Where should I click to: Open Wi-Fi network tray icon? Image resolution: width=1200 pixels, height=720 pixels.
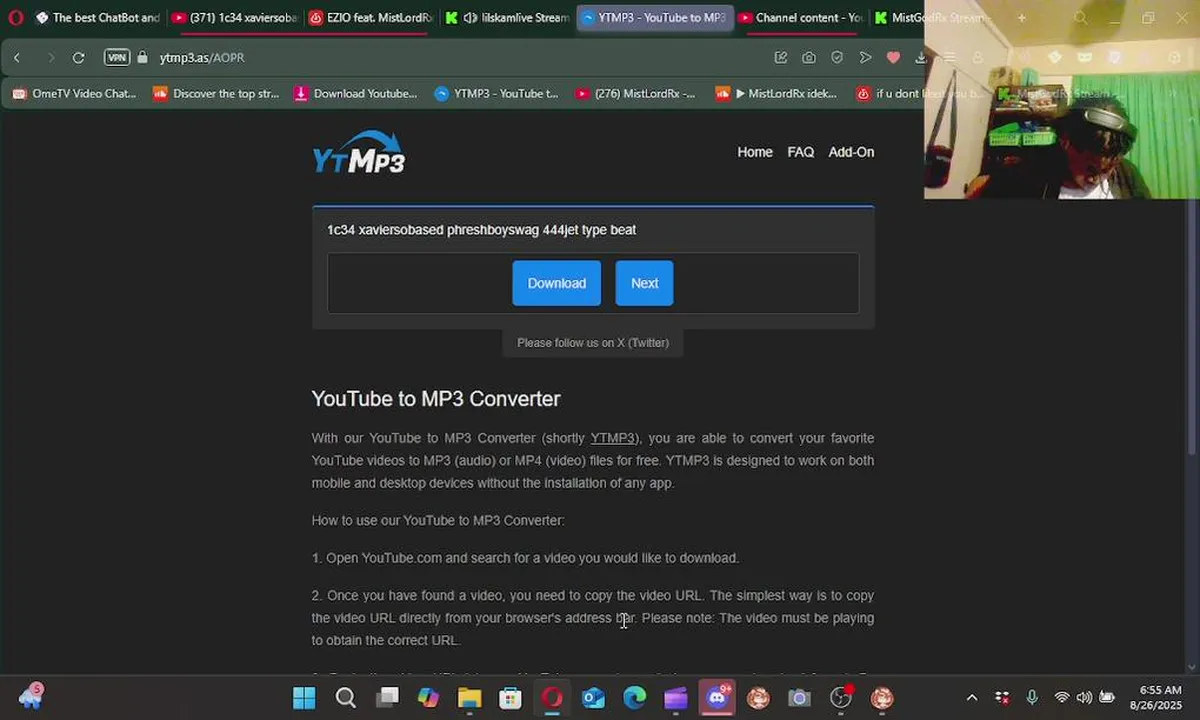pos(1062,698)
